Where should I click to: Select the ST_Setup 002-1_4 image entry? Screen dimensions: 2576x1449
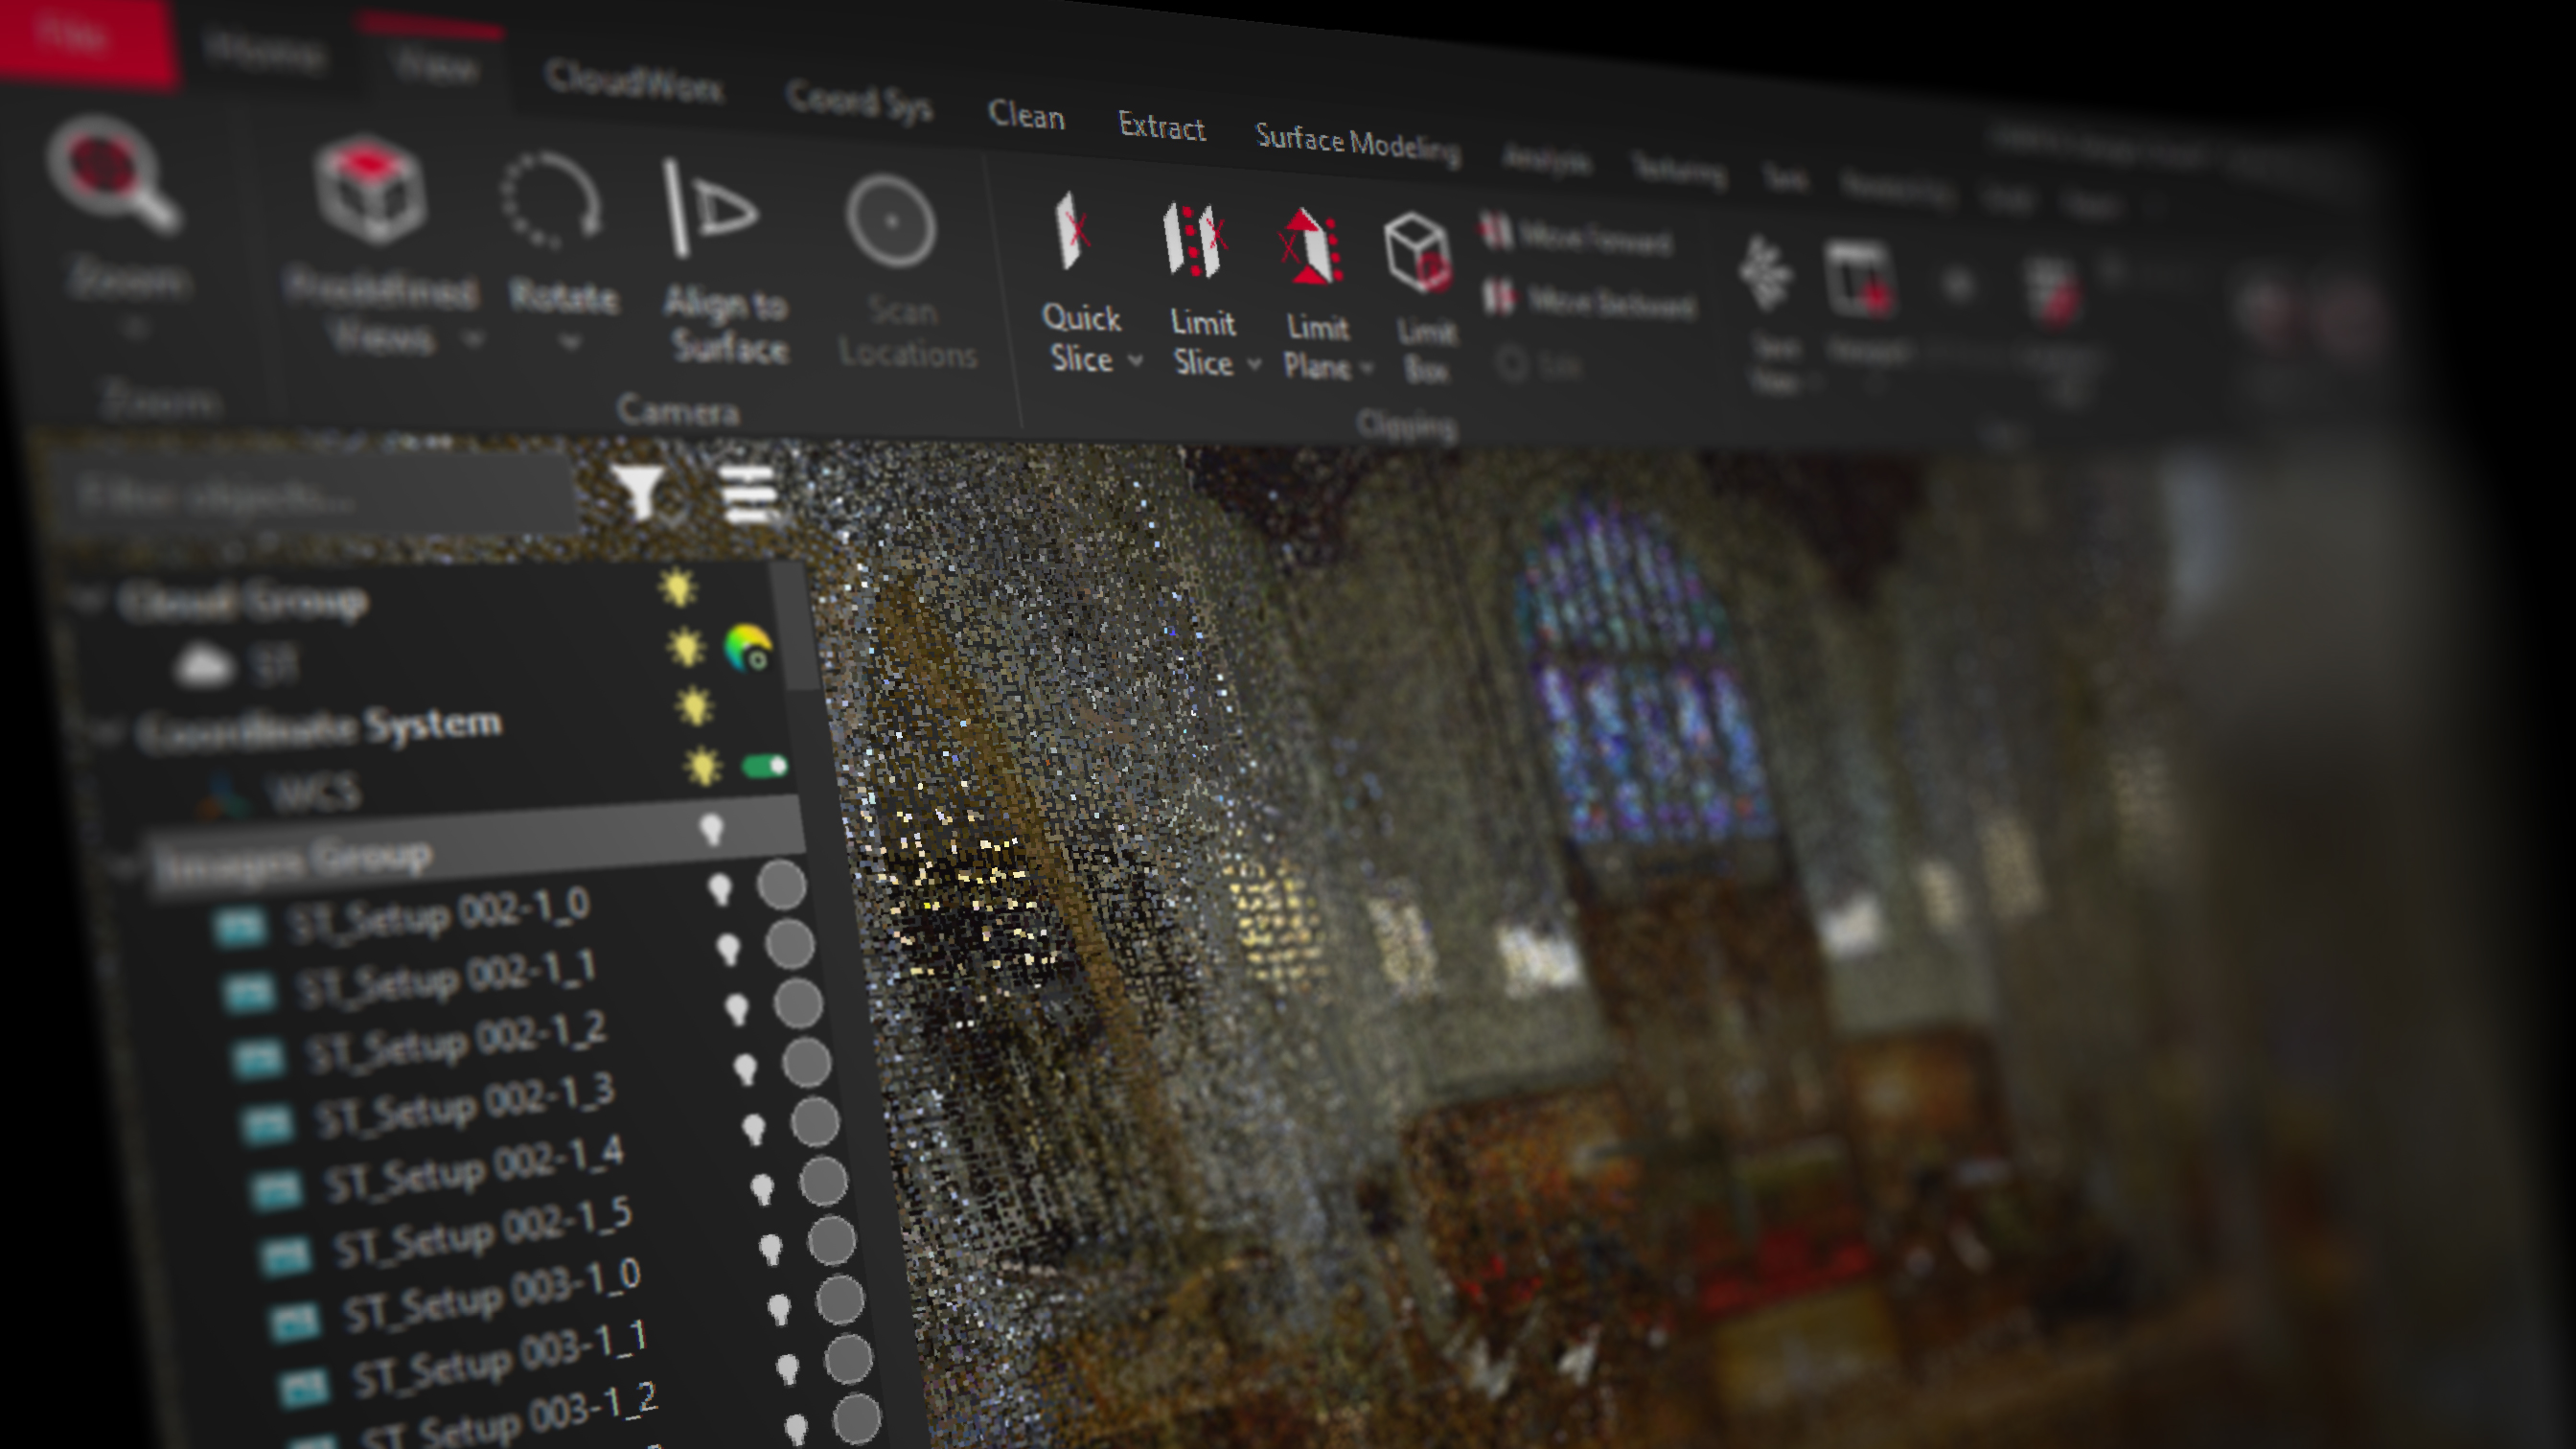pyautogui.click(x=474, y=1169)
